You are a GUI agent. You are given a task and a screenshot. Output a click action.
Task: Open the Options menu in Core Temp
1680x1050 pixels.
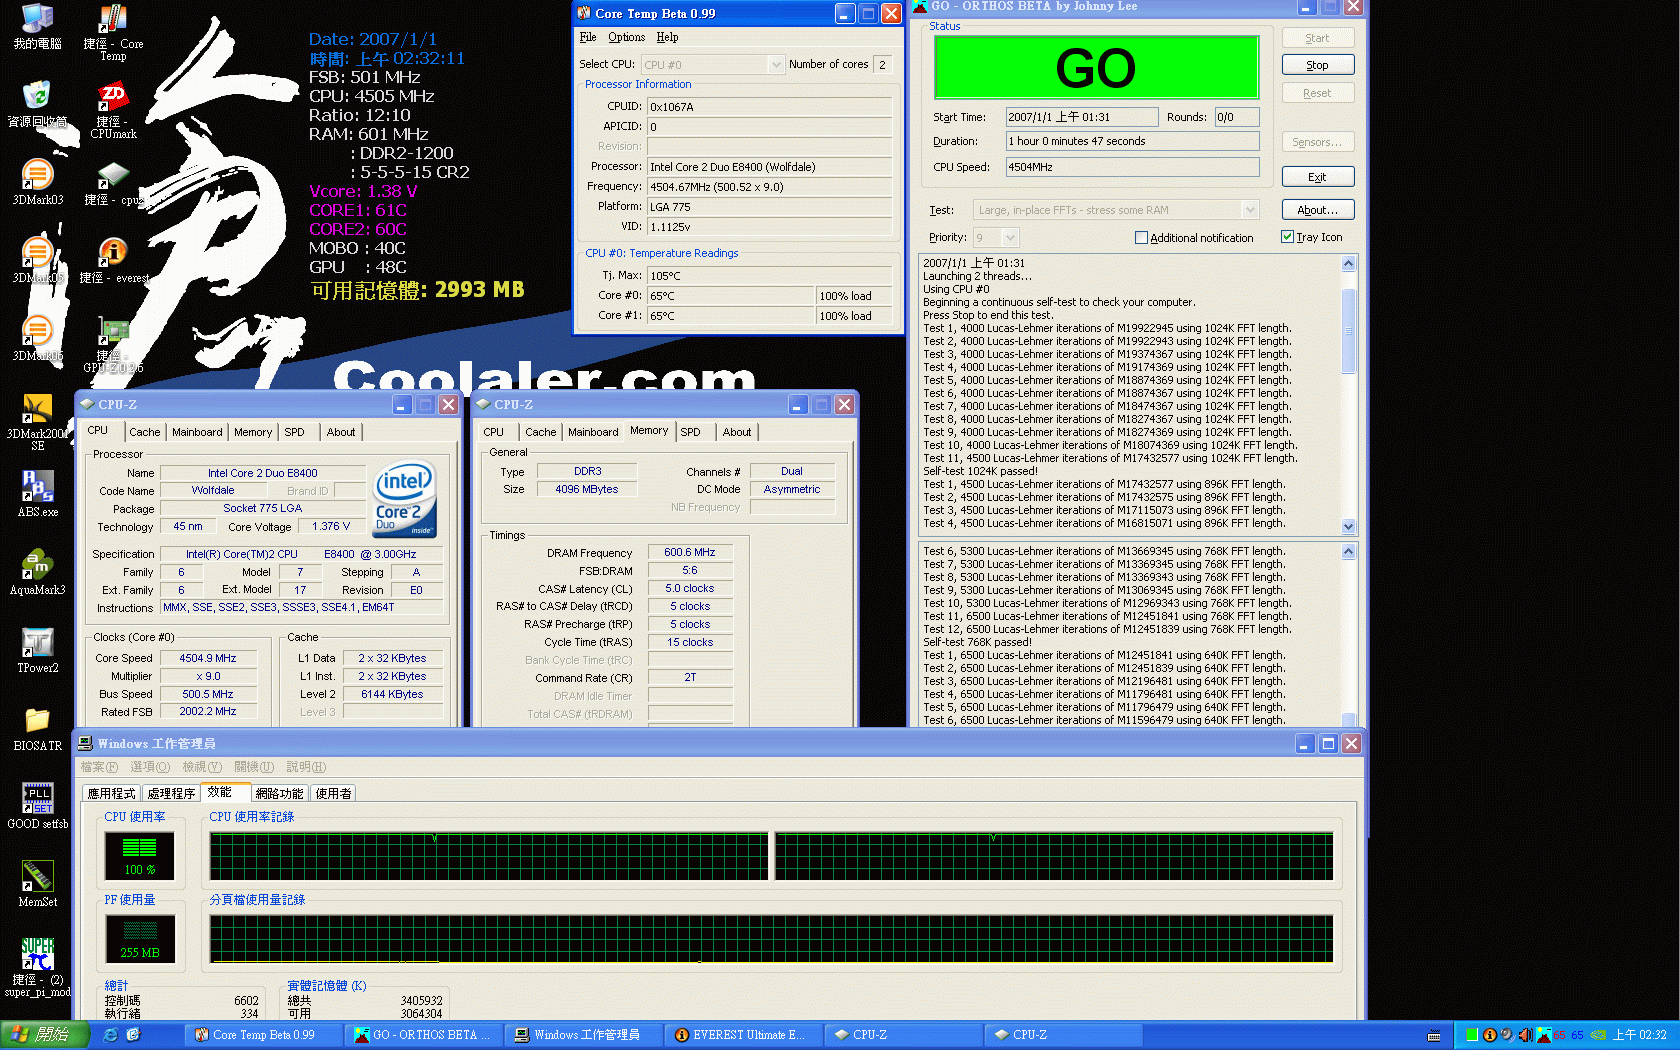coord(626,37)
